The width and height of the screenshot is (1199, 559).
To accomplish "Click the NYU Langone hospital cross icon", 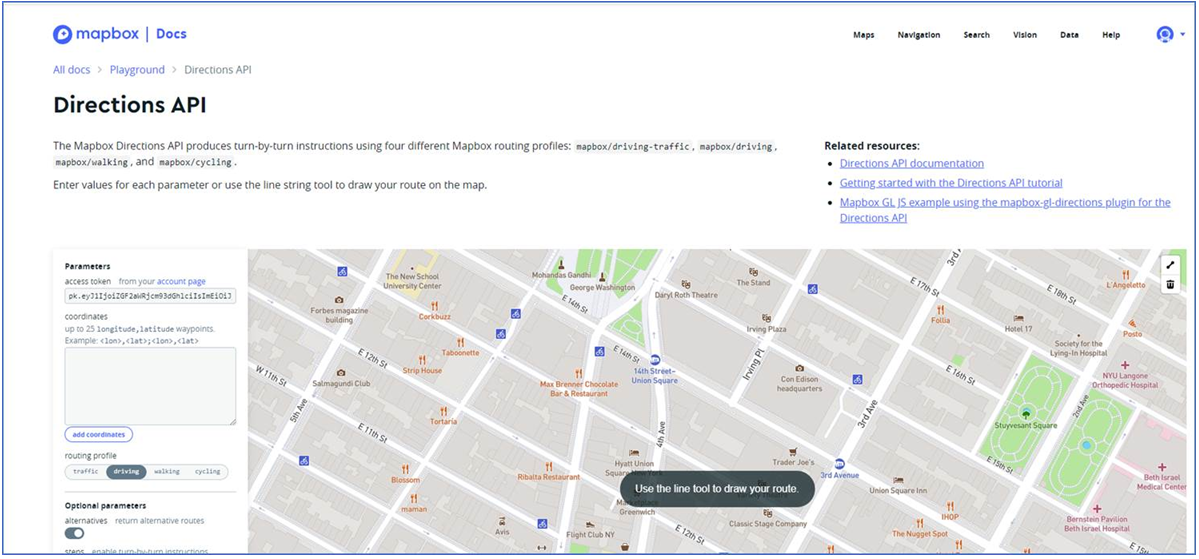I will click(1125, 365).
